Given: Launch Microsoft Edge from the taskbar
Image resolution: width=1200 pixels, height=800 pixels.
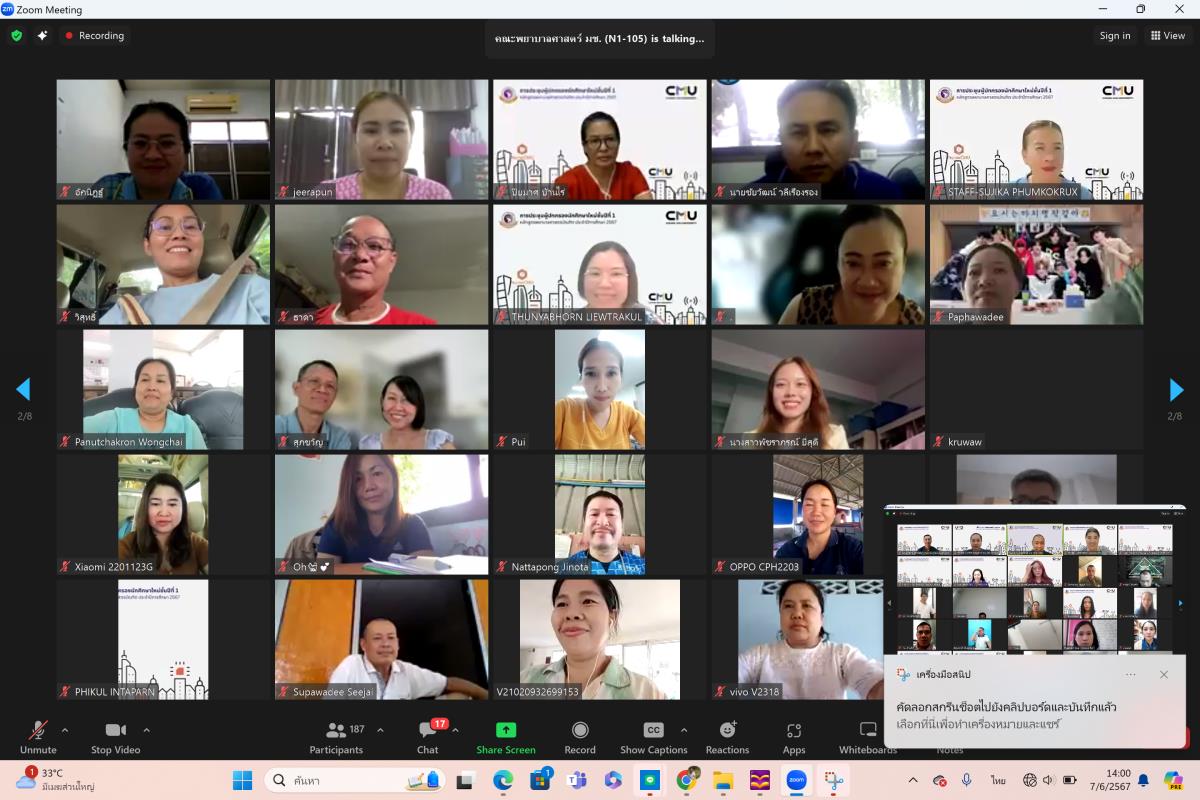Looking at the screenshot, I should pos(503,780).
